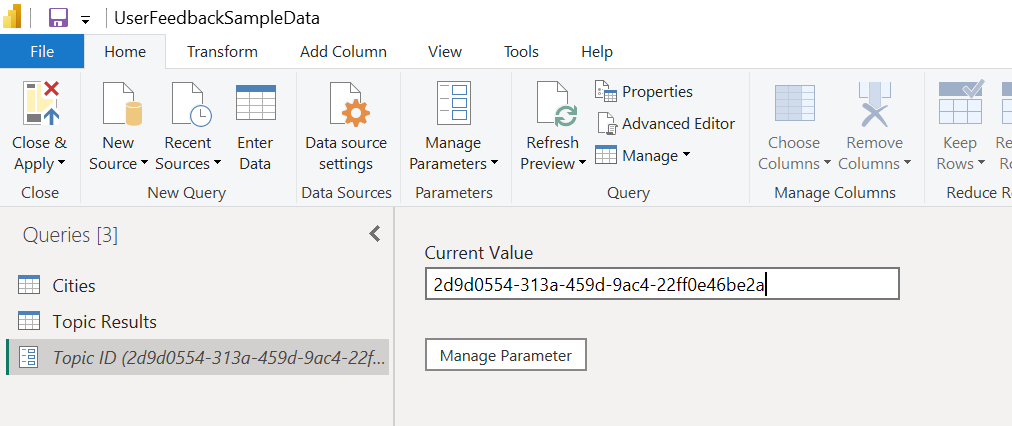Screen dimensions: 1012x426
Task: Click the Close & Apply icon
Action: (x=41, y=103)
